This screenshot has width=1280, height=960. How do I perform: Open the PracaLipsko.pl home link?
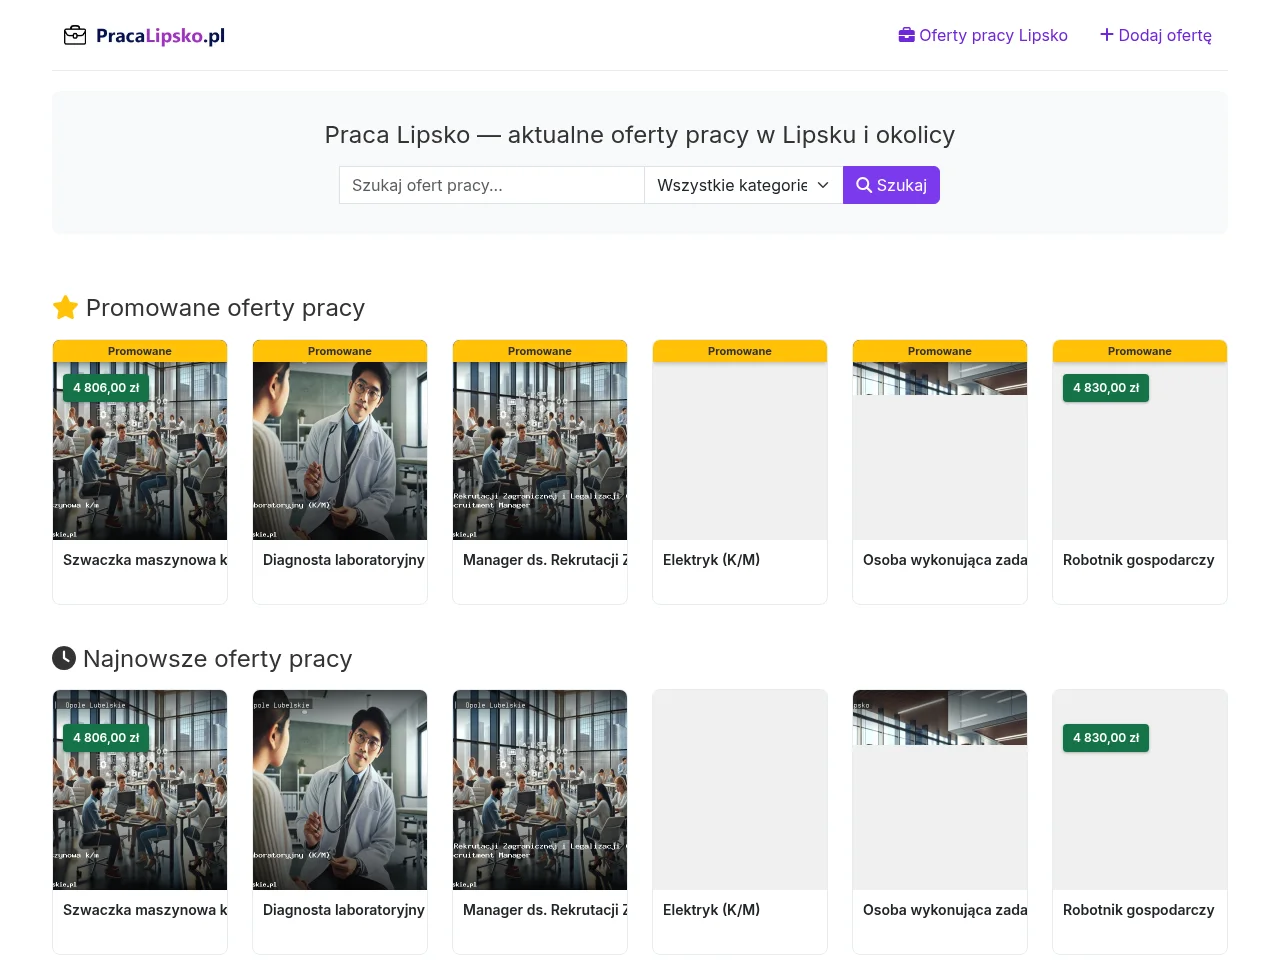[144, 36]
